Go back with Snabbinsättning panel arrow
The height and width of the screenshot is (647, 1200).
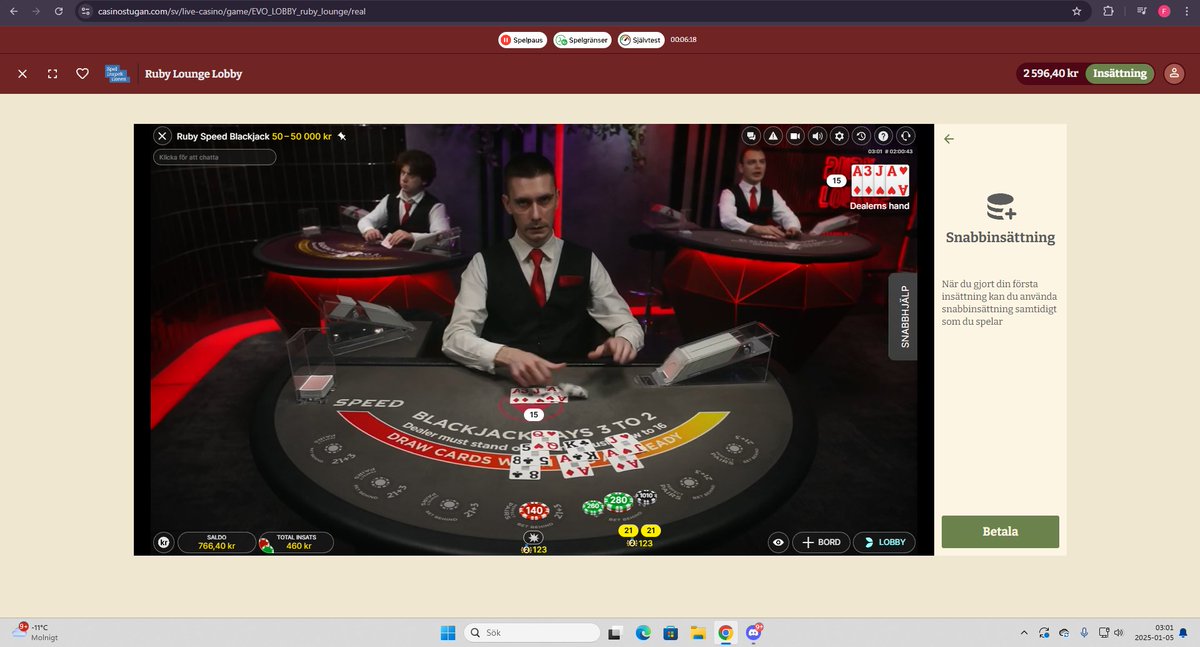(949, 139)
